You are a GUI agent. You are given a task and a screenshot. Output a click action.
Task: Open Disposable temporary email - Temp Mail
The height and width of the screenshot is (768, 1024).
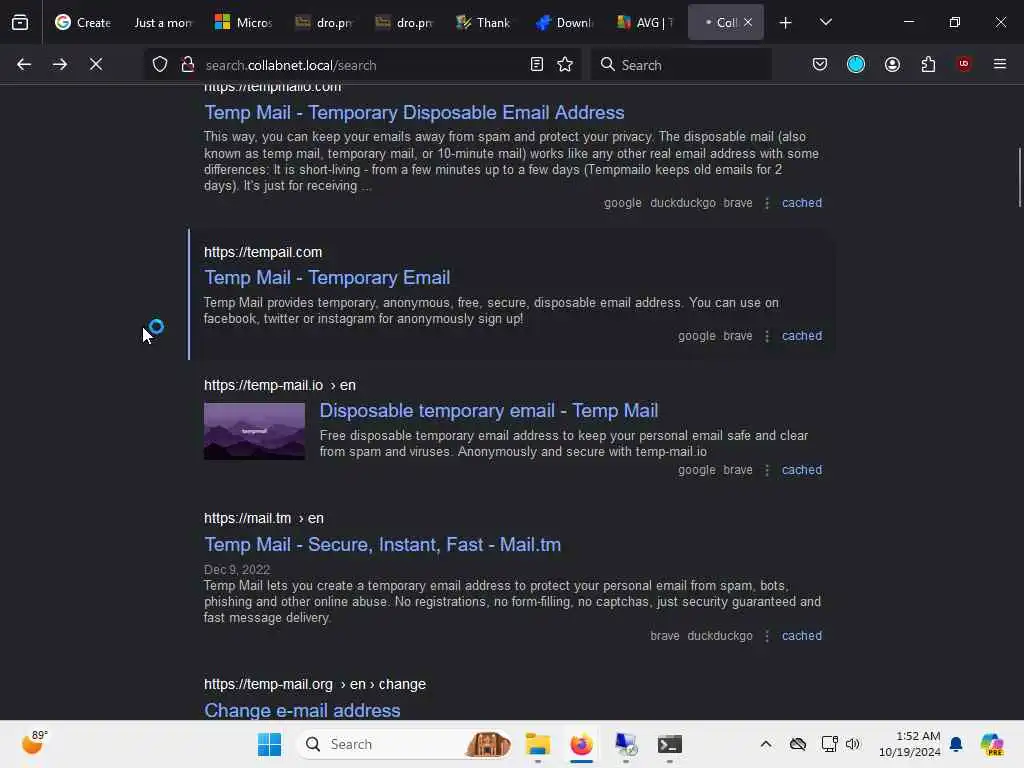(488, 410)
